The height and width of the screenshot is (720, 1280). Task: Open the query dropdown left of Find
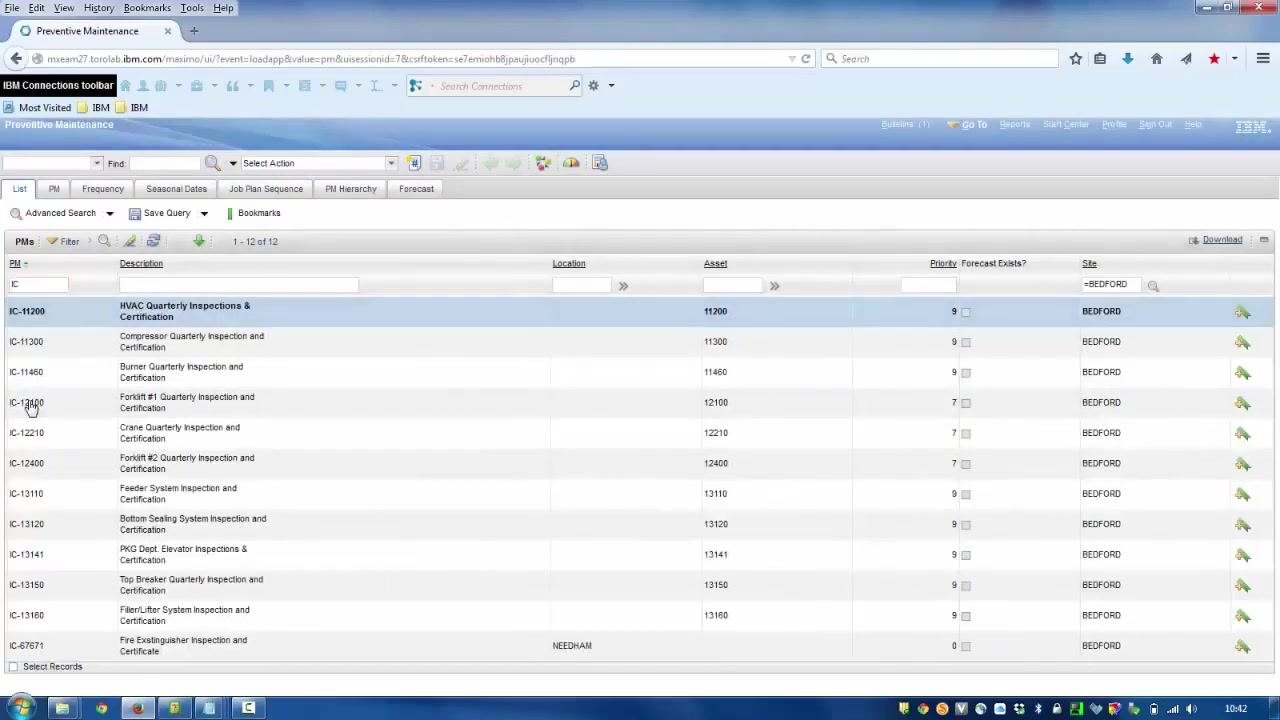(97, 163)
